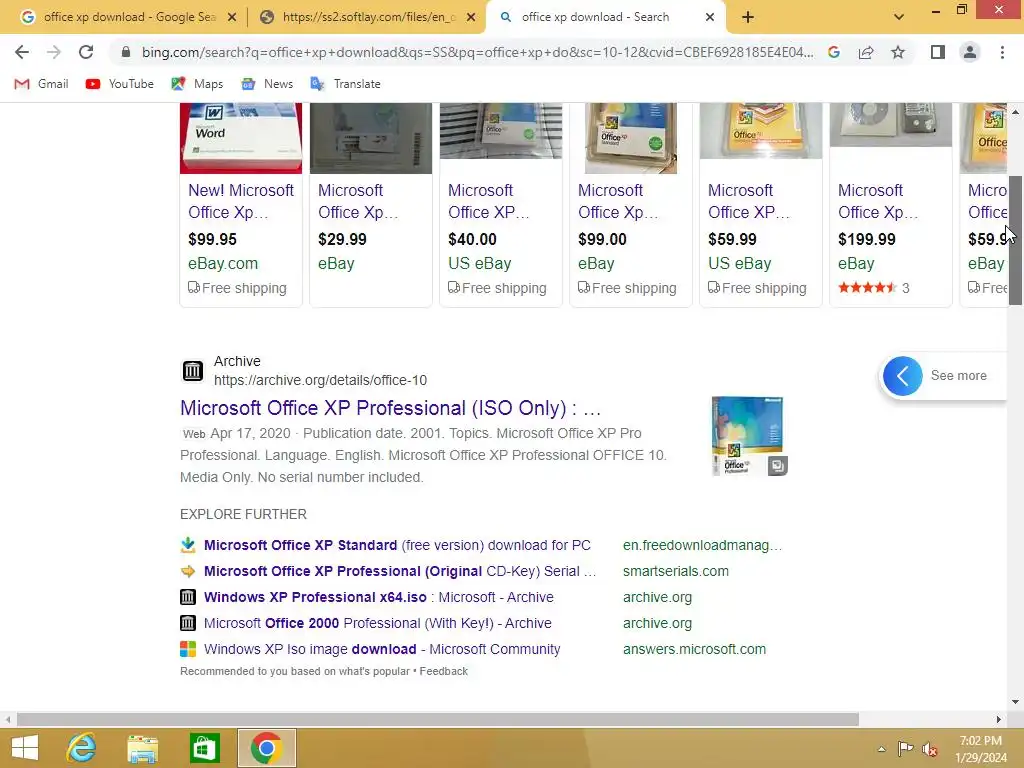Open Microsoft Office XP Professional (ISO Only) result
Screen dimensions: 1024x768
click(x=390, y=408)
